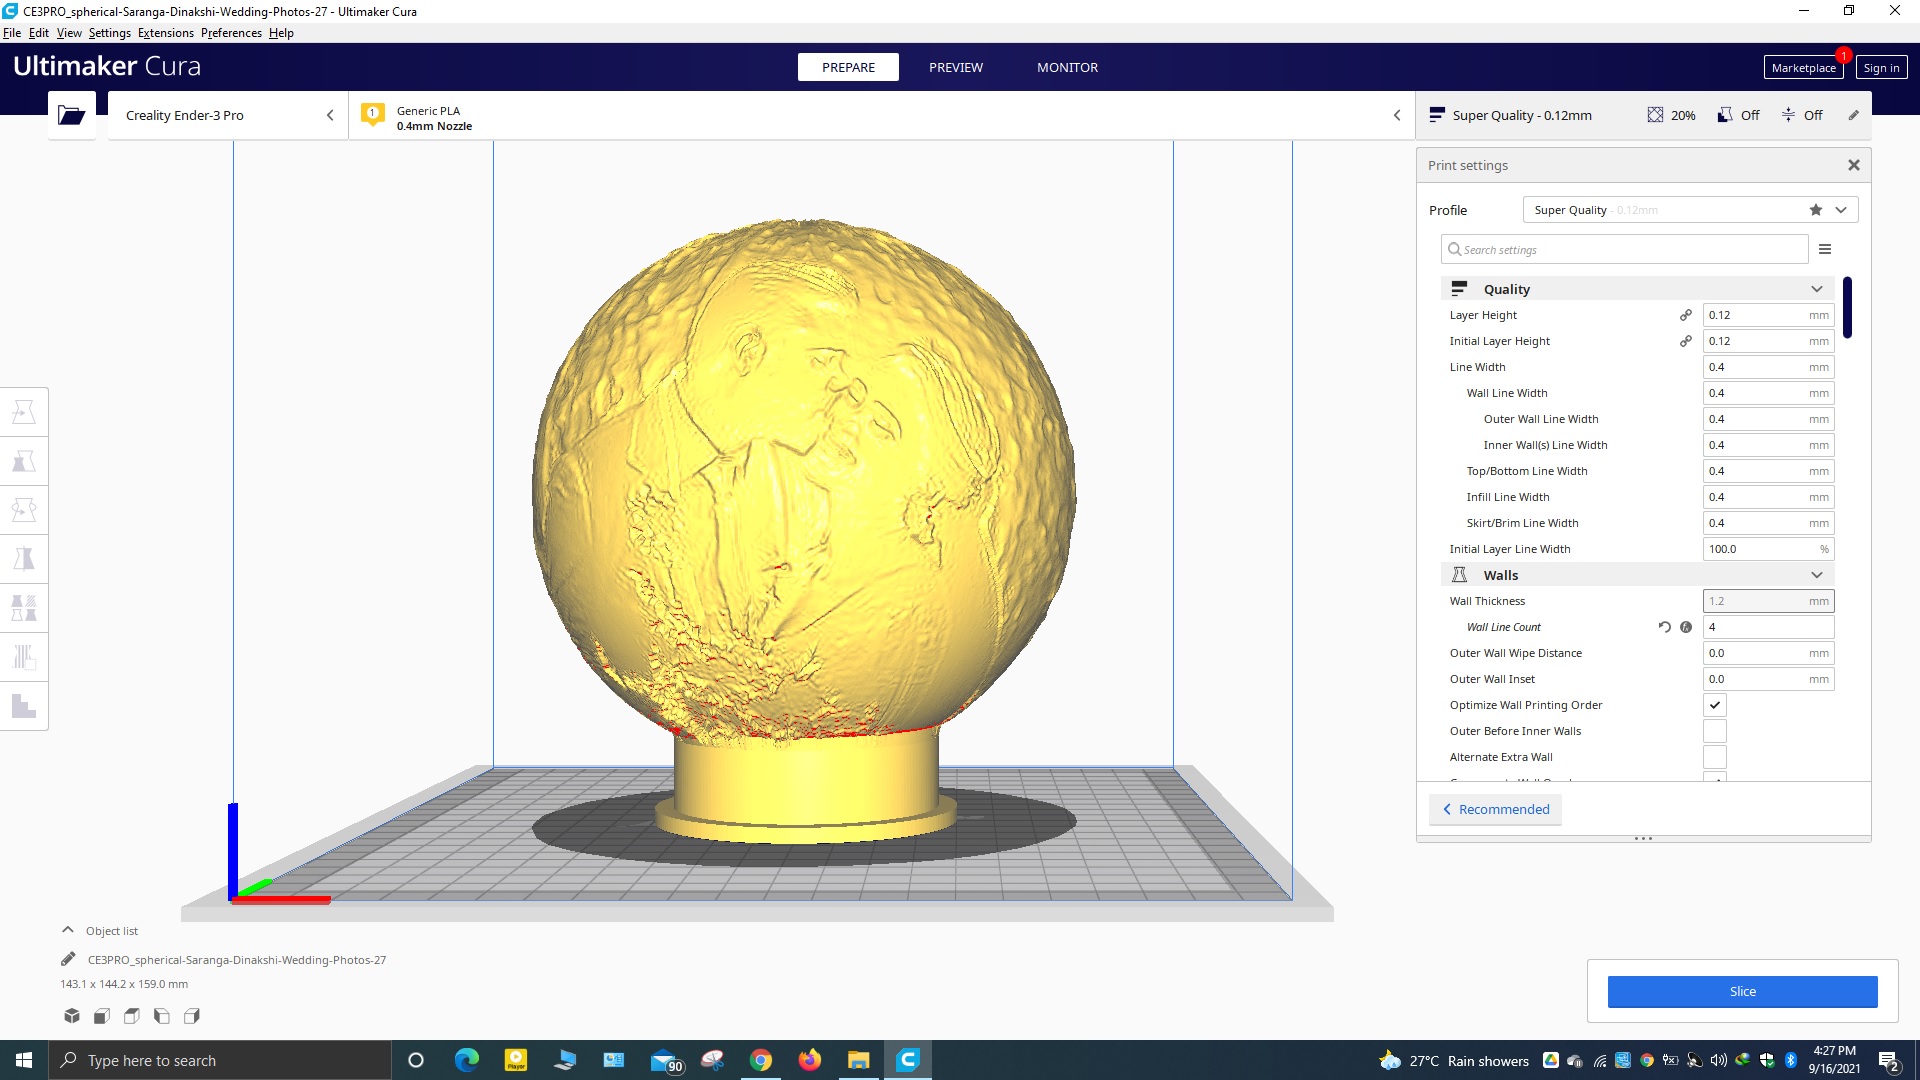
Task: Reset Wall Line Count with revert icon
Action: coord(1664,627)
